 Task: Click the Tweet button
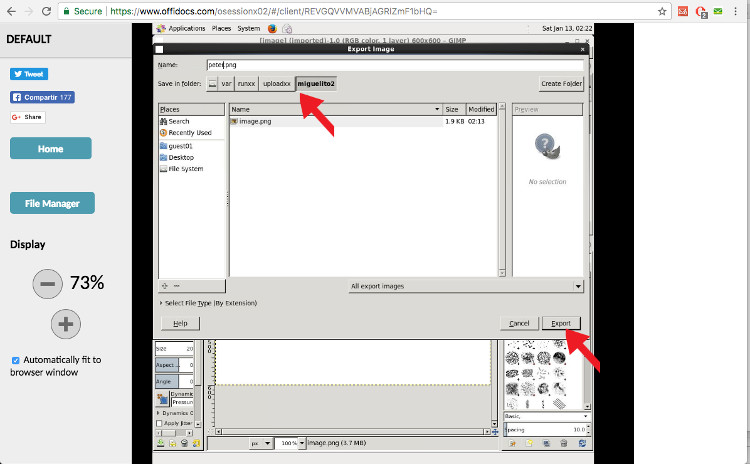pos(29,74)
